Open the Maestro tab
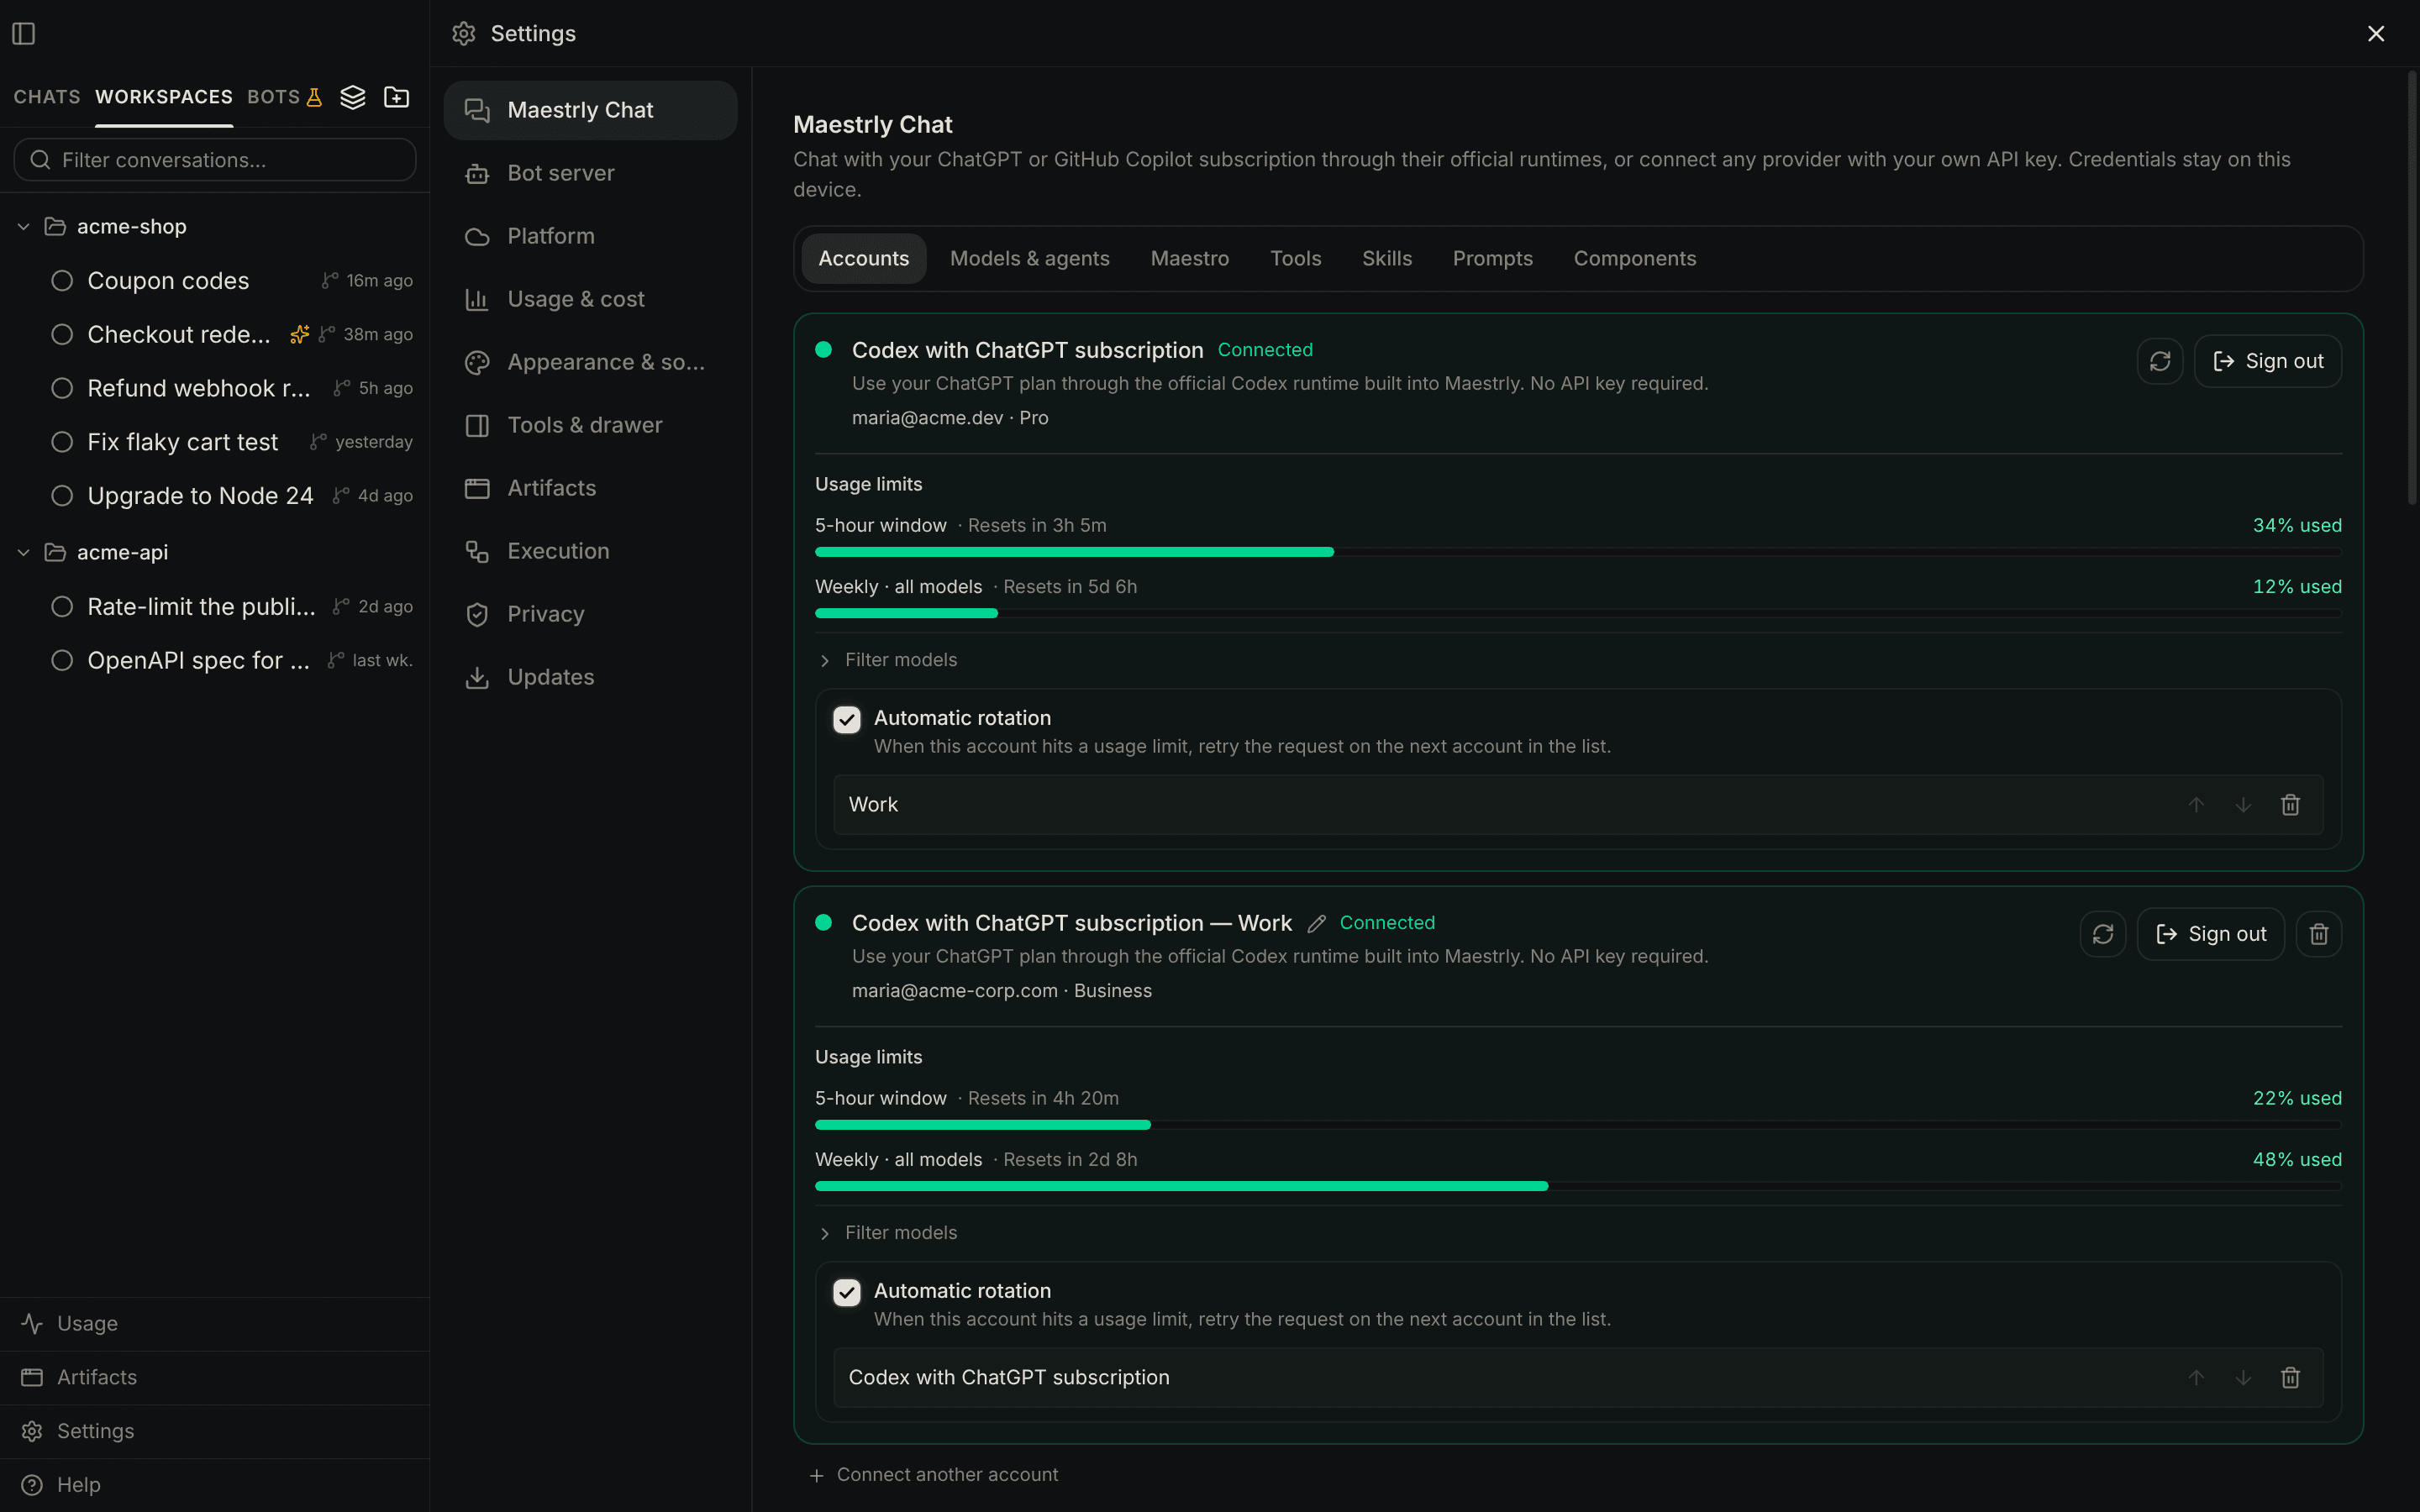 pyautogui.click(x=1189, y=259)
